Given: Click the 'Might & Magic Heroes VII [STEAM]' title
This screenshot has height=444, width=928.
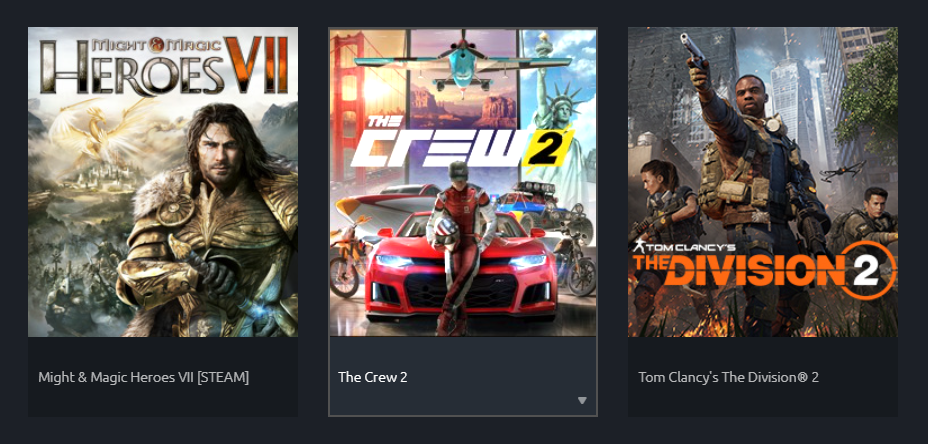Looking at the screenshot, I should coord(144,377).
